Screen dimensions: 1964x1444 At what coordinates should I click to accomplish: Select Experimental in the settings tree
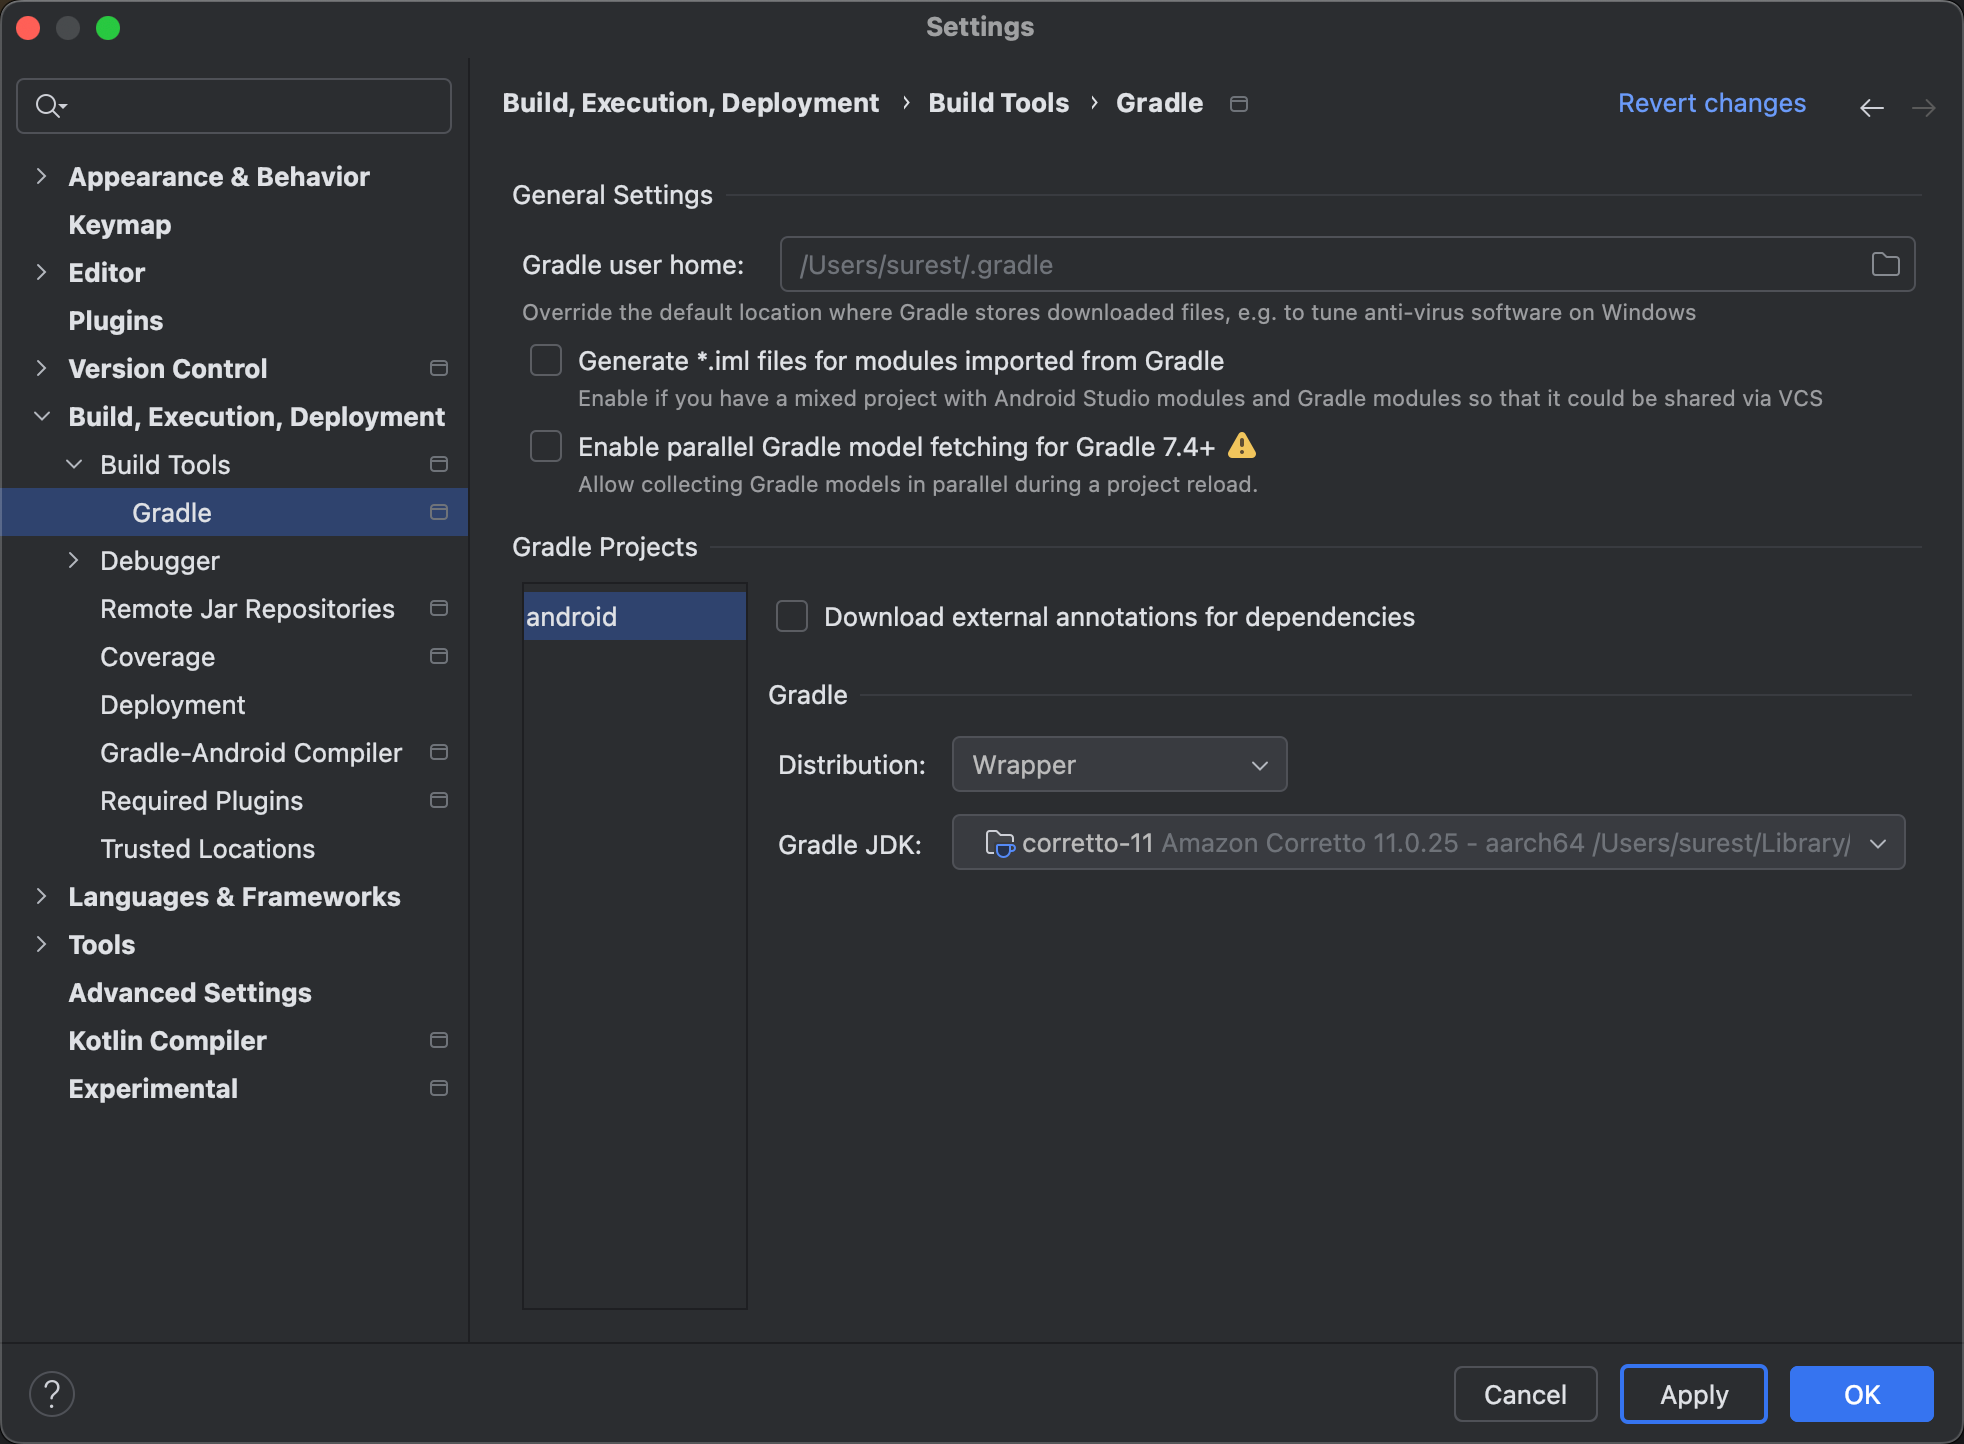153,1089
